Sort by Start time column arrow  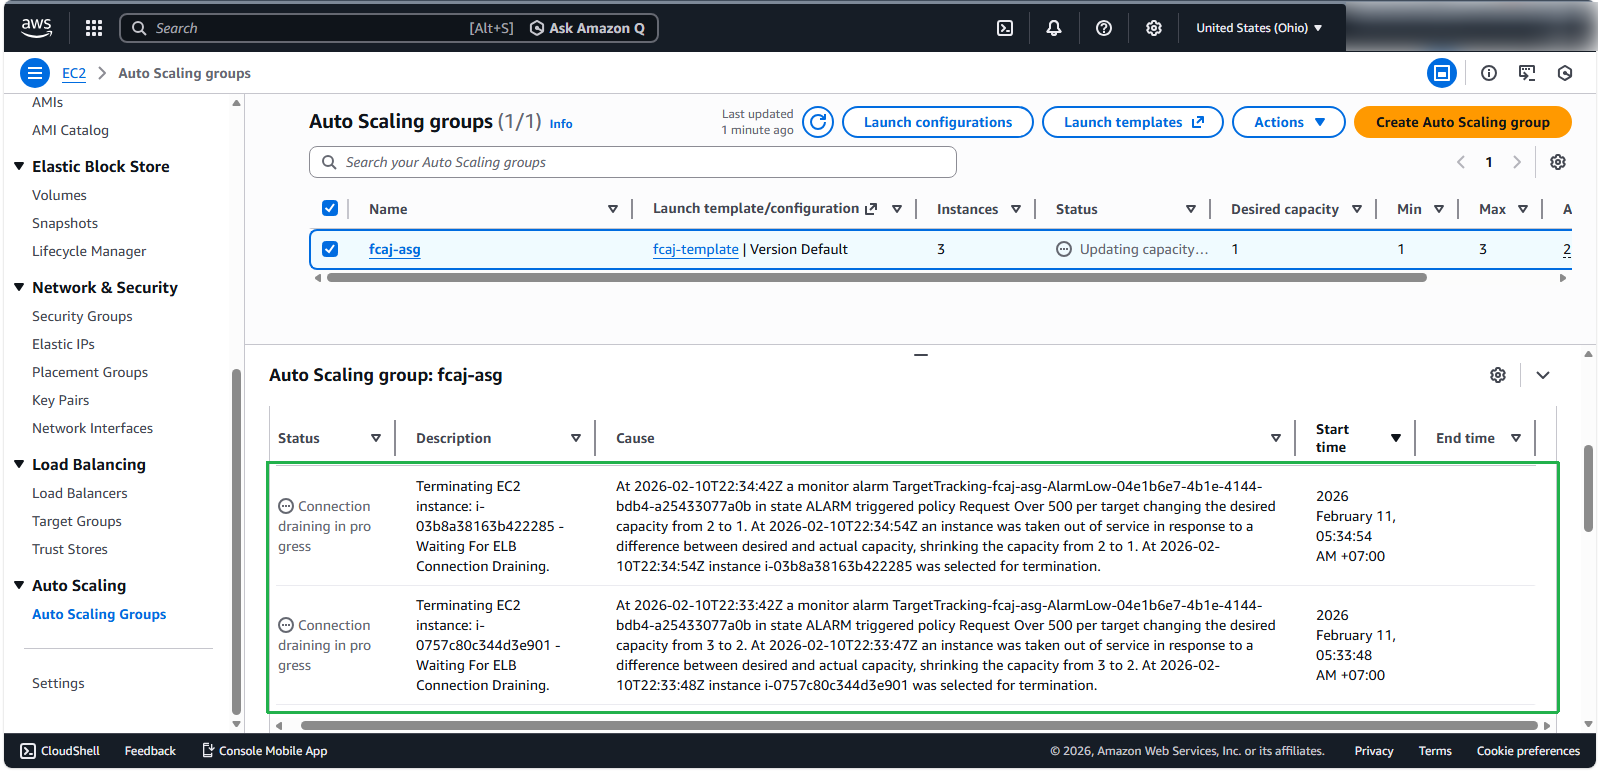[x=1396, y=438]
